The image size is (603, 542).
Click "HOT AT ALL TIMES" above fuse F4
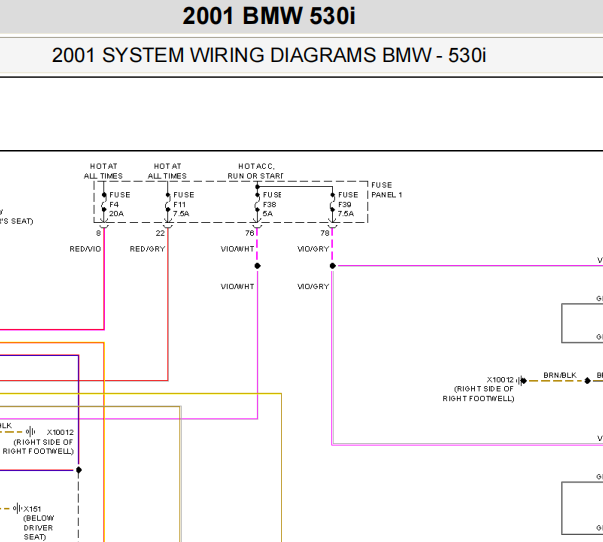coord(103,171)
